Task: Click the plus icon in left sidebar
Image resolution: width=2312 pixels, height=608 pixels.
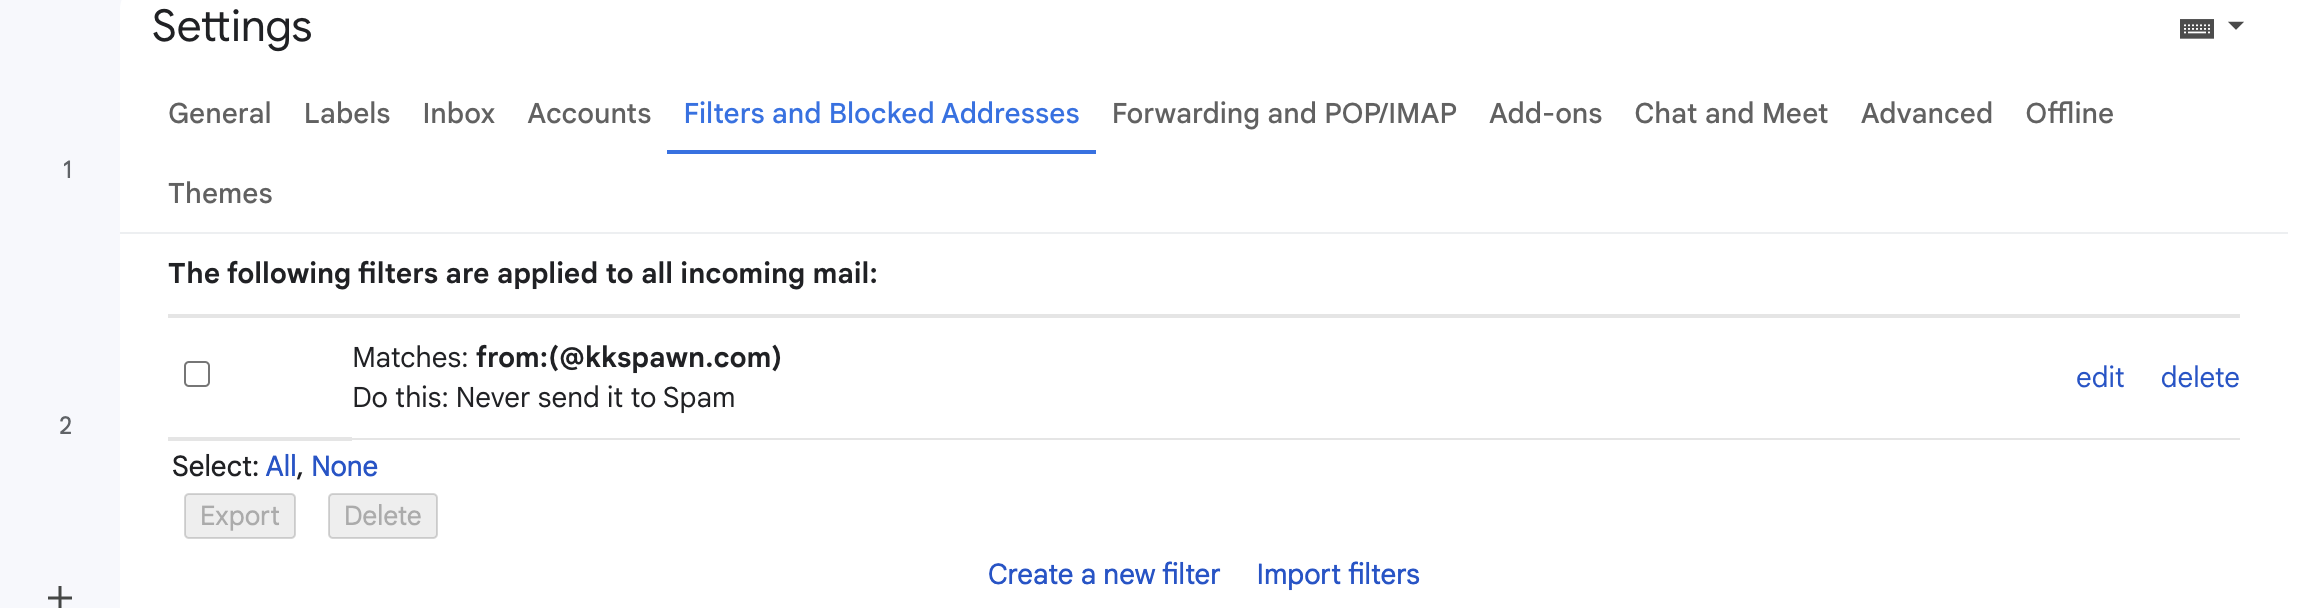Action: (60, 597)
